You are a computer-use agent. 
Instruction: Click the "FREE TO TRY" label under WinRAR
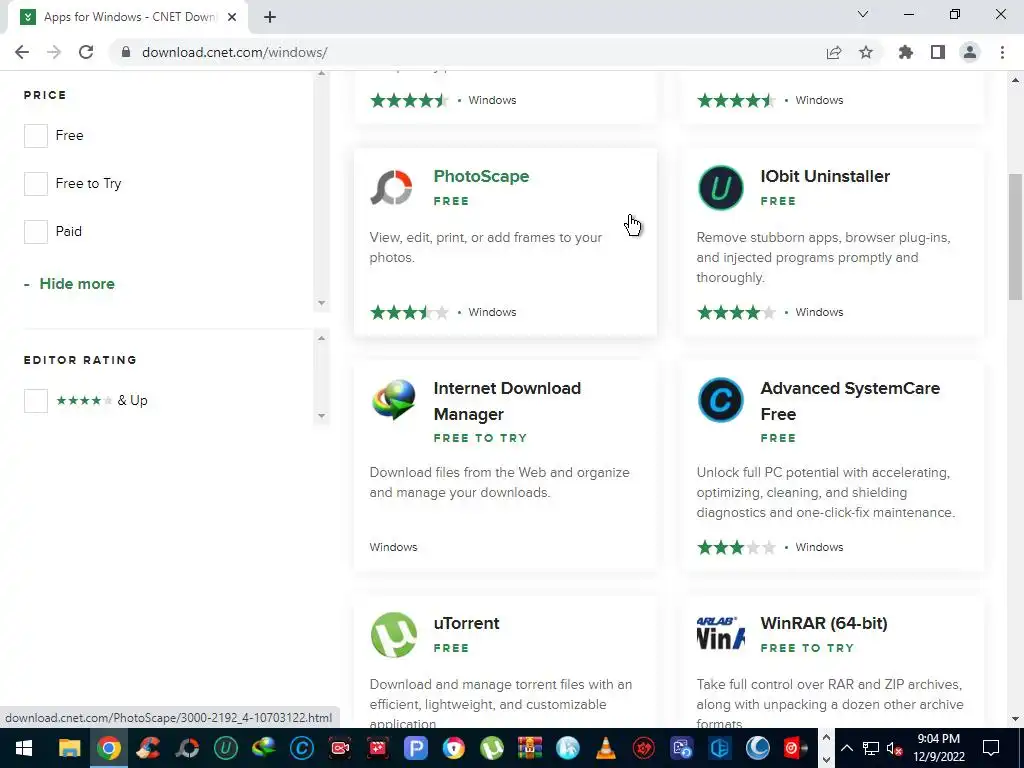(x=807, y=648)
